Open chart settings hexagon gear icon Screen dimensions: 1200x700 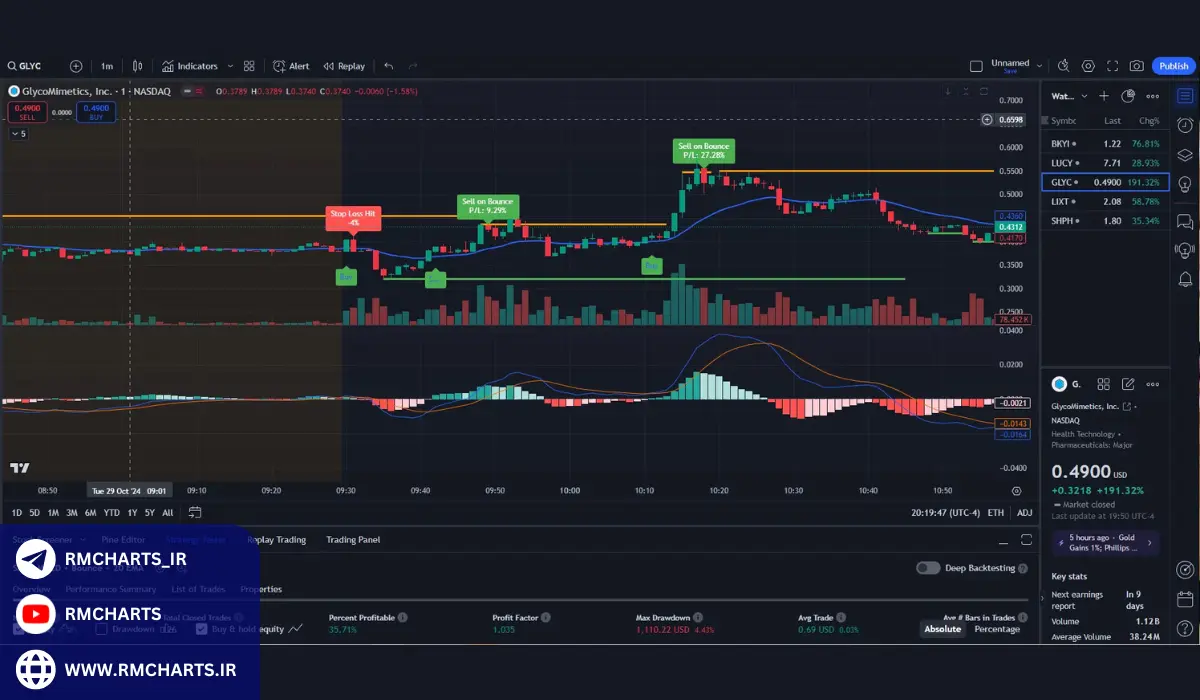point(1088,66)
